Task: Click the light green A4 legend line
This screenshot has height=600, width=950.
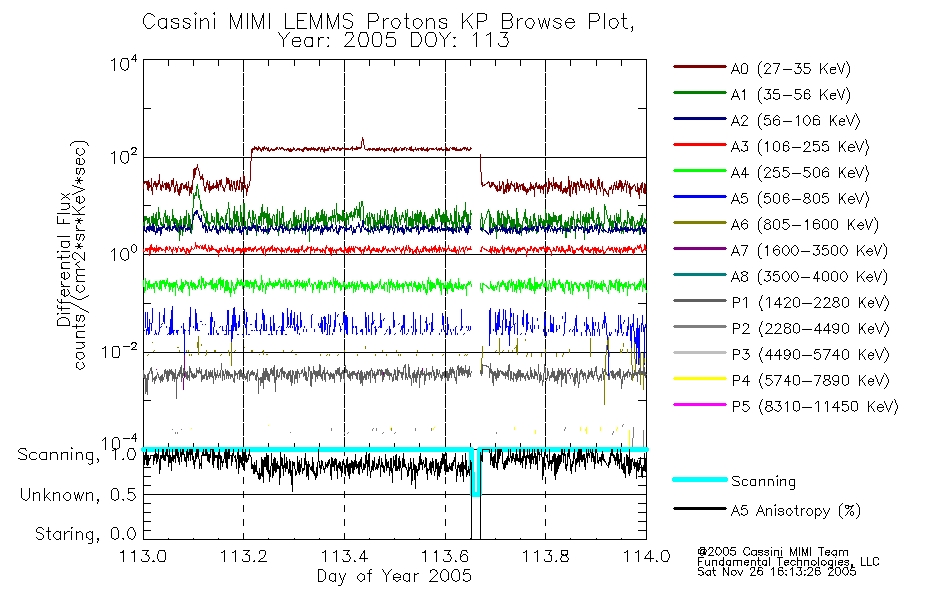Action: point(699,171)
